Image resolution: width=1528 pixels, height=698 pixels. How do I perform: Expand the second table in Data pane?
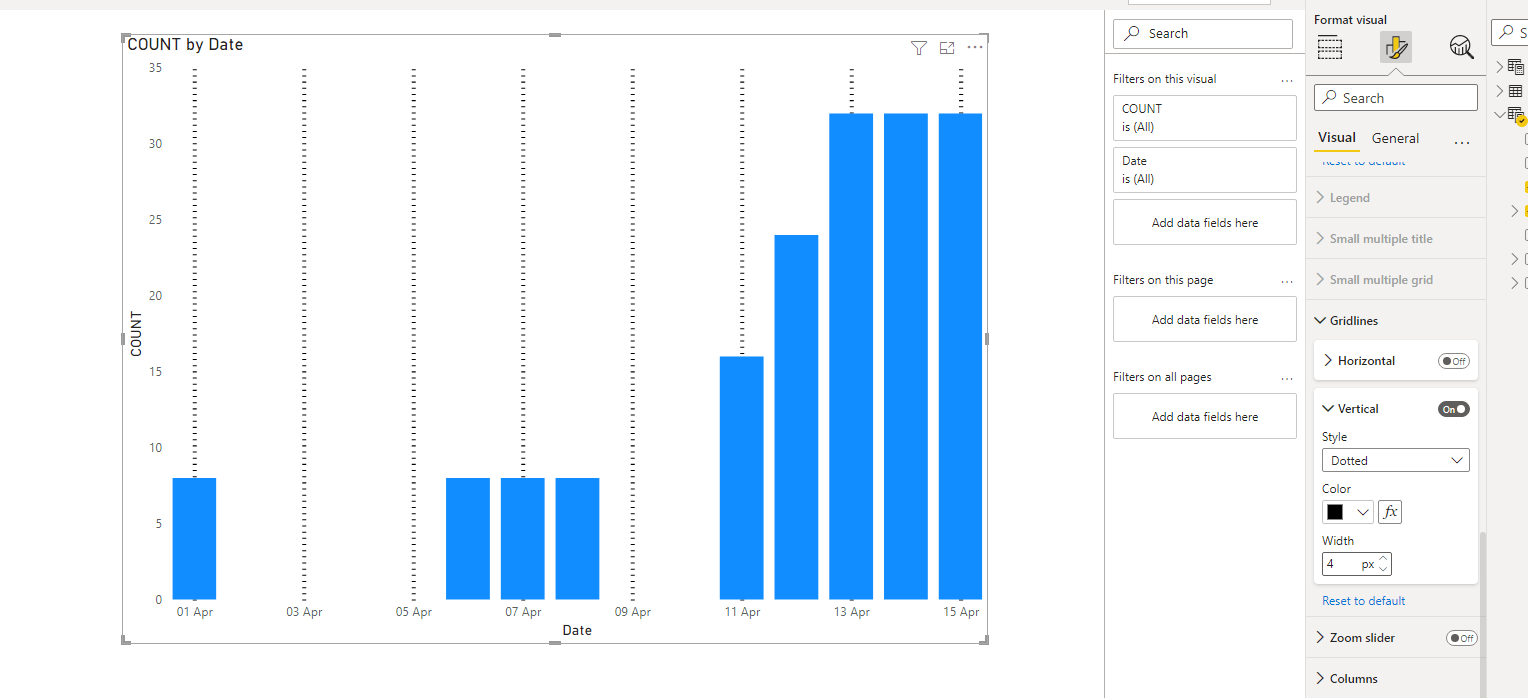point(1500,91)
